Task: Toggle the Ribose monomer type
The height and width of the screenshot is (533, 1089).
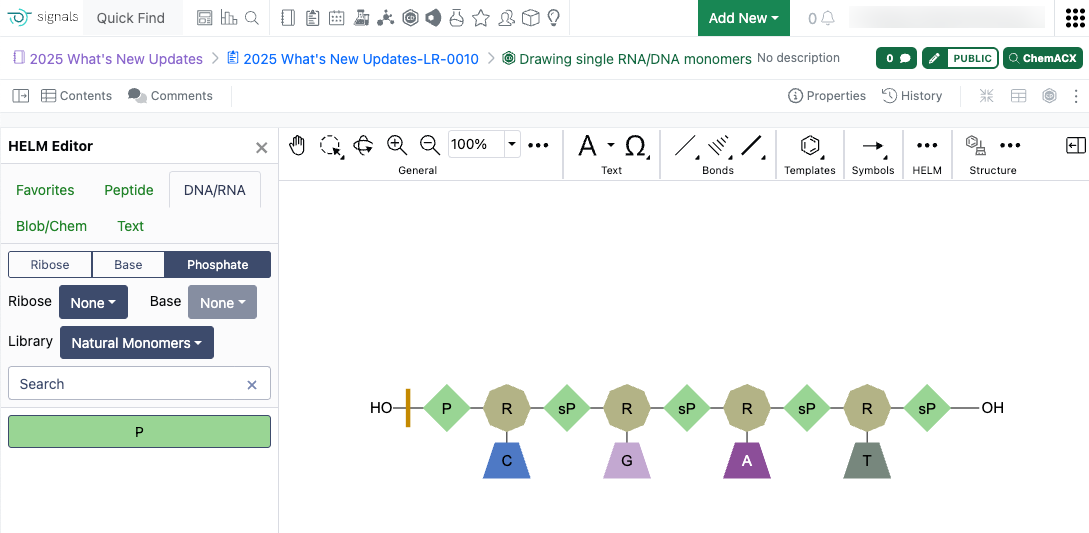Action: click(50, 265)
